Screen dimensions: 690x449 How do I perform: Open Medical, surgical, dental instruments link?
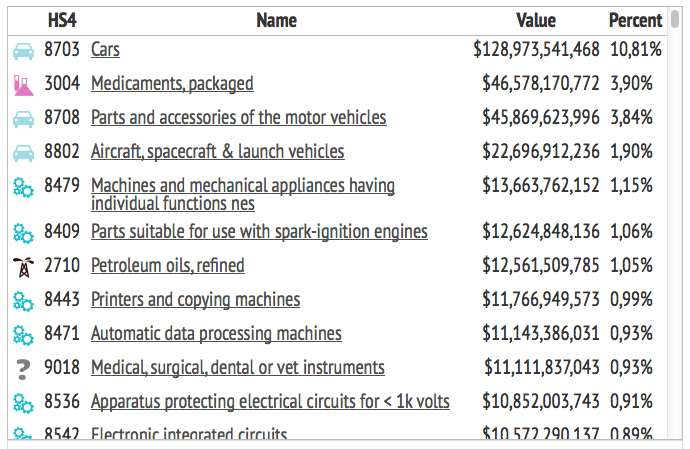point(237,367)
